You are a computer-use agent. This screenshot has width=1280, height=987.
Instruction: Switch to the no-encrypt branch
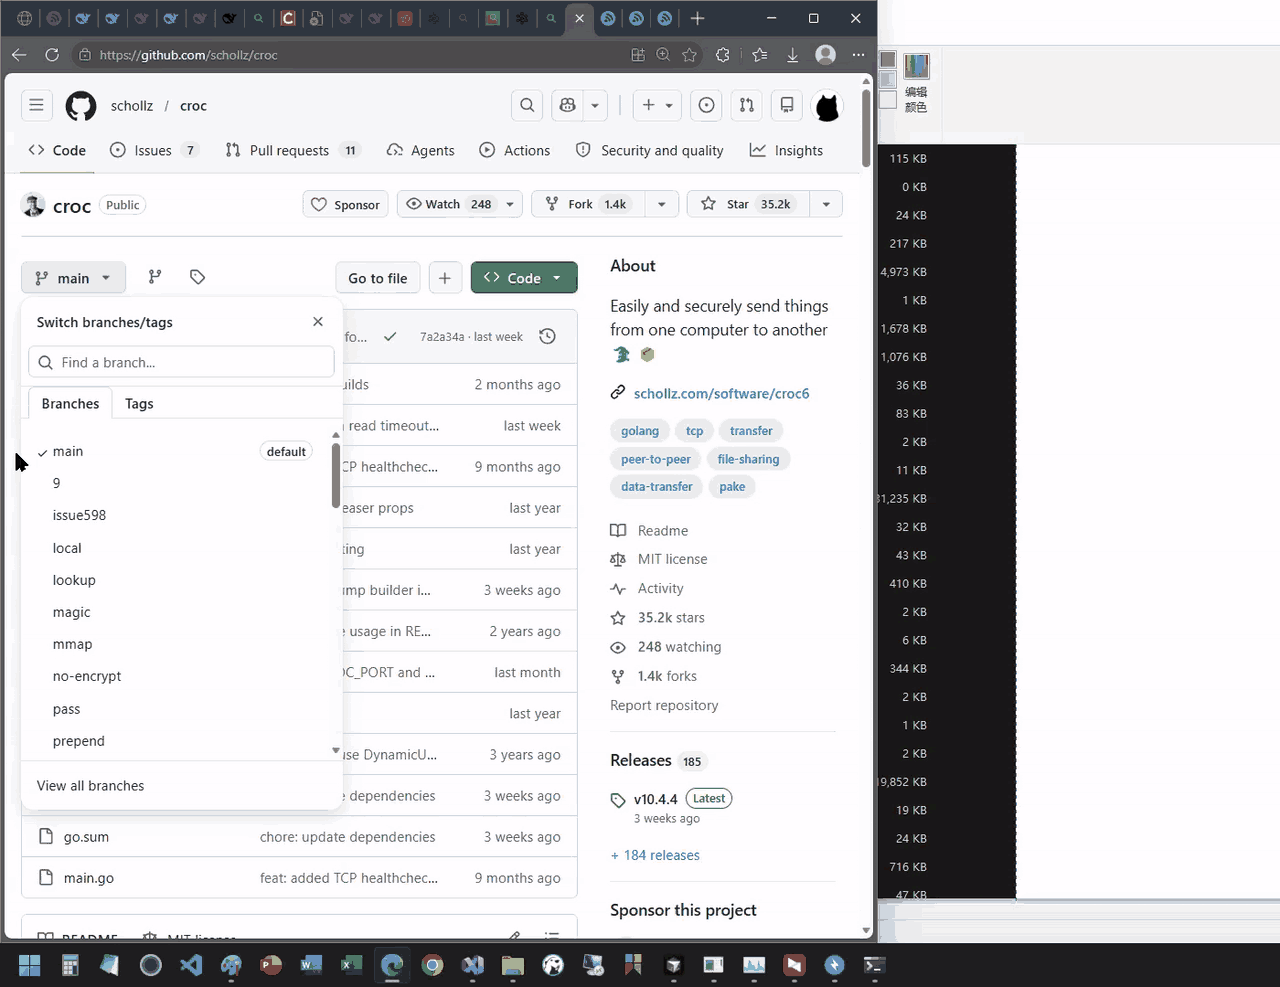coord(181,676)
